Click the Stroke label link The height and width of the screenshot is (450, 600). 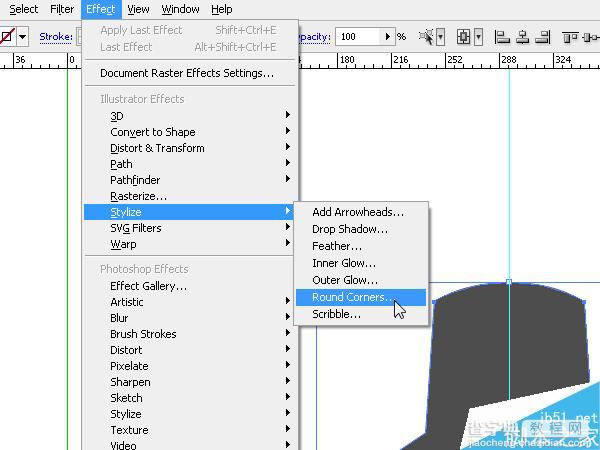point(56,37)
